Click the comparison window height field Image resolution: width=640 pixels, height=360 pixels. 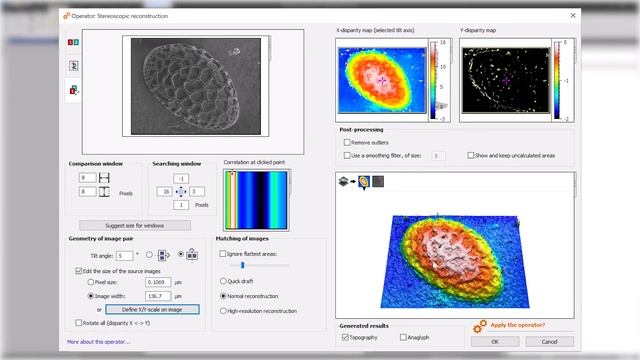(x=87, y=191)
